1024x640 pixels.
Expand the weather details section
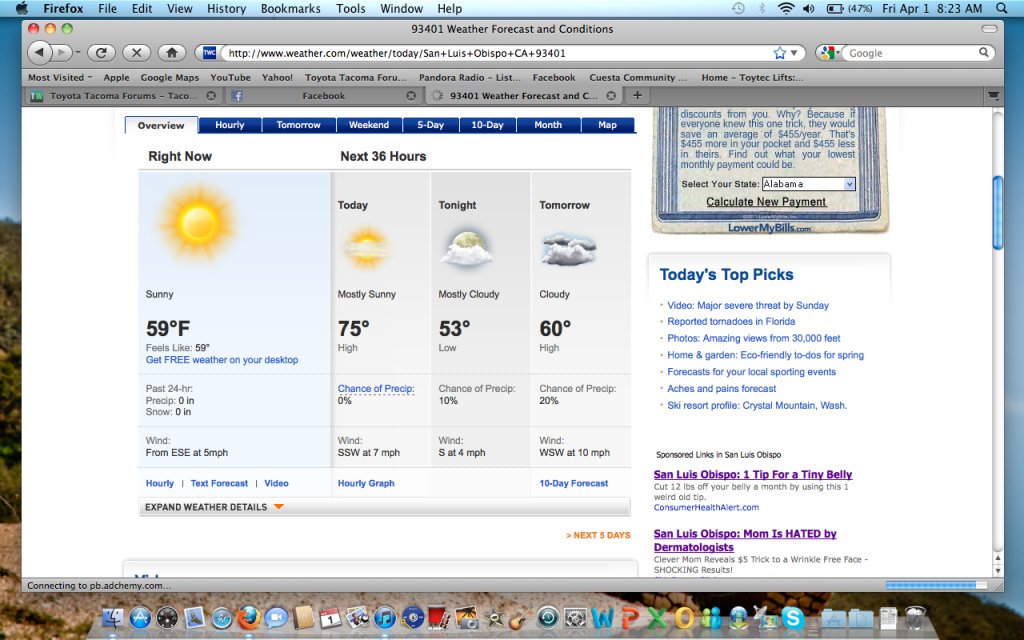(214, 507)
